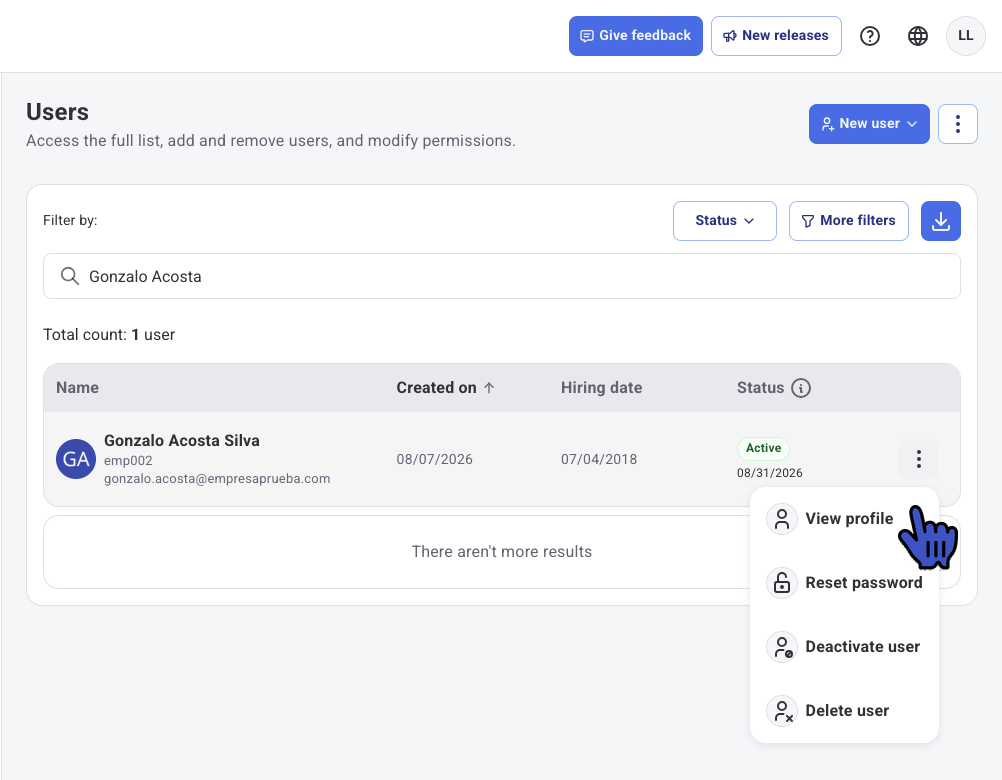The height and width of the screenshot is (780, 1002).
Task: Click the gonzalo.acosta@empresaprueba.com email
Action: pyautogui.click(x=217, y=478)
